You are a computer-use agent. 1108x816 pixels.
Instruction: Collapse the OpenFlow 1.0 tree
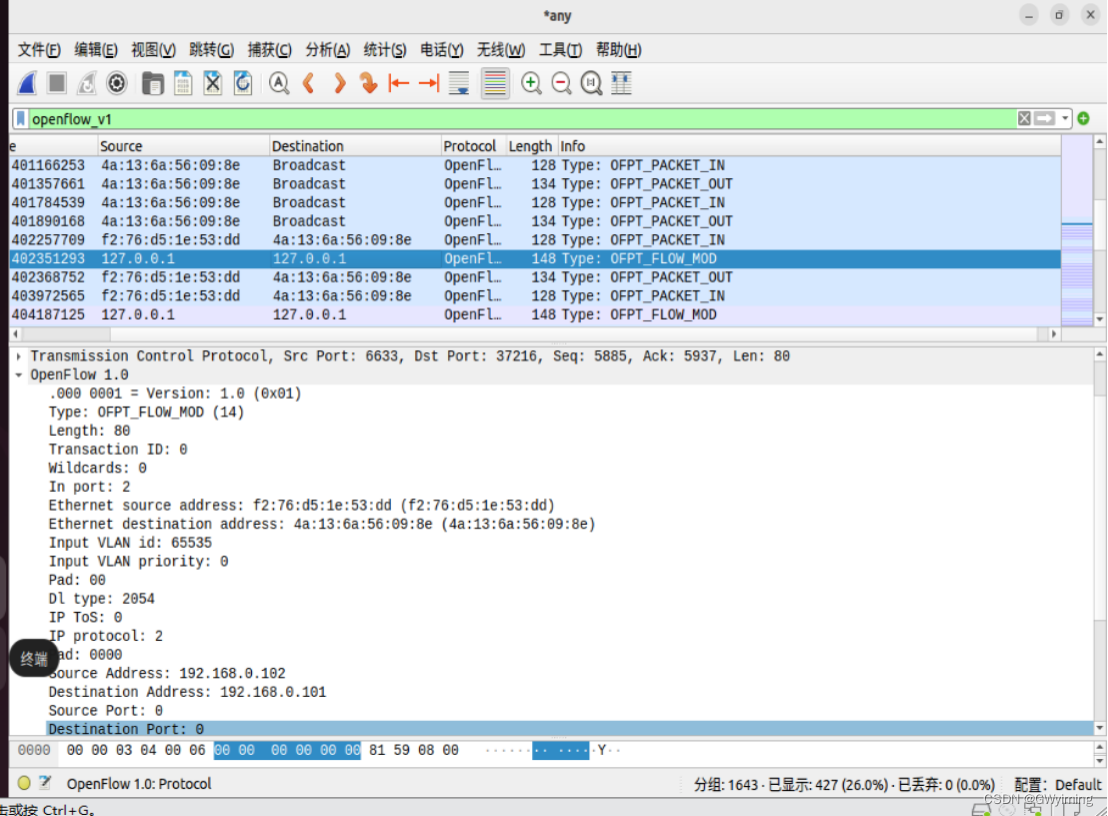point(19,374)
